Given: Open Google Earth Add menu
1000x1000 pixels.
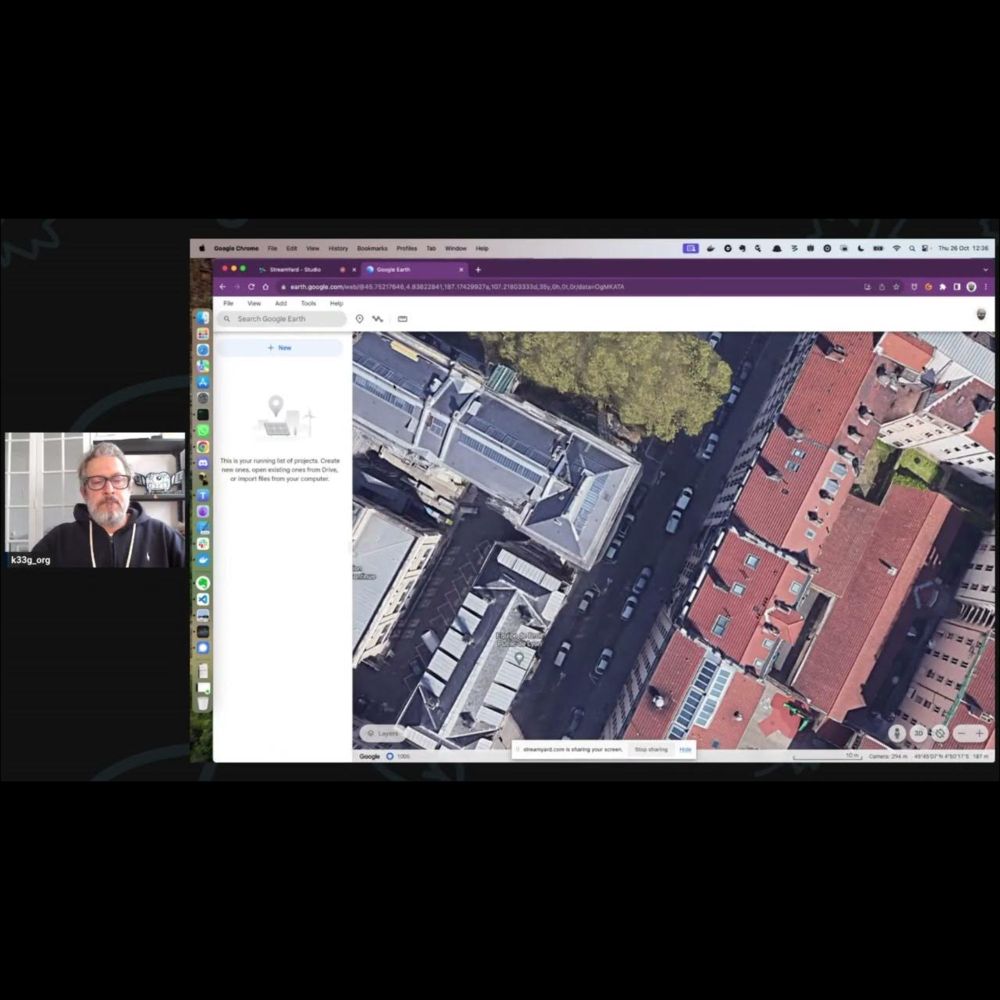Looking at the screenshot, I should click(x=281, y=304).
